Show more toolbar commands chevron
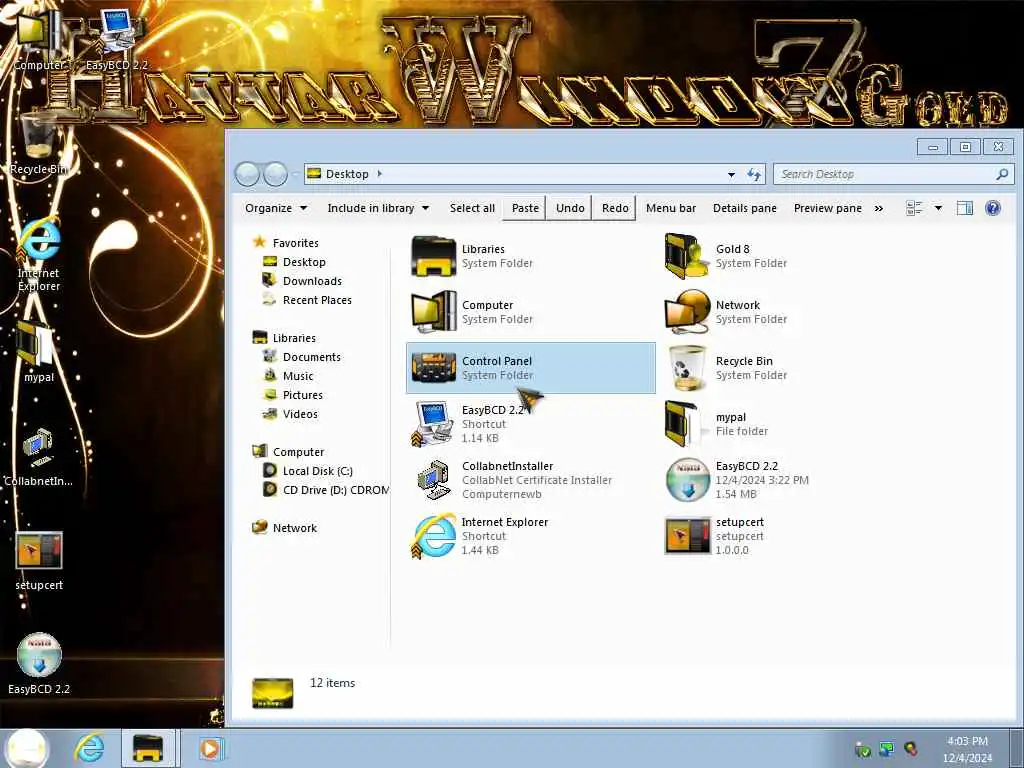Image resolution: width=1024 pixels, height=768 pixels. click(879, 208)
